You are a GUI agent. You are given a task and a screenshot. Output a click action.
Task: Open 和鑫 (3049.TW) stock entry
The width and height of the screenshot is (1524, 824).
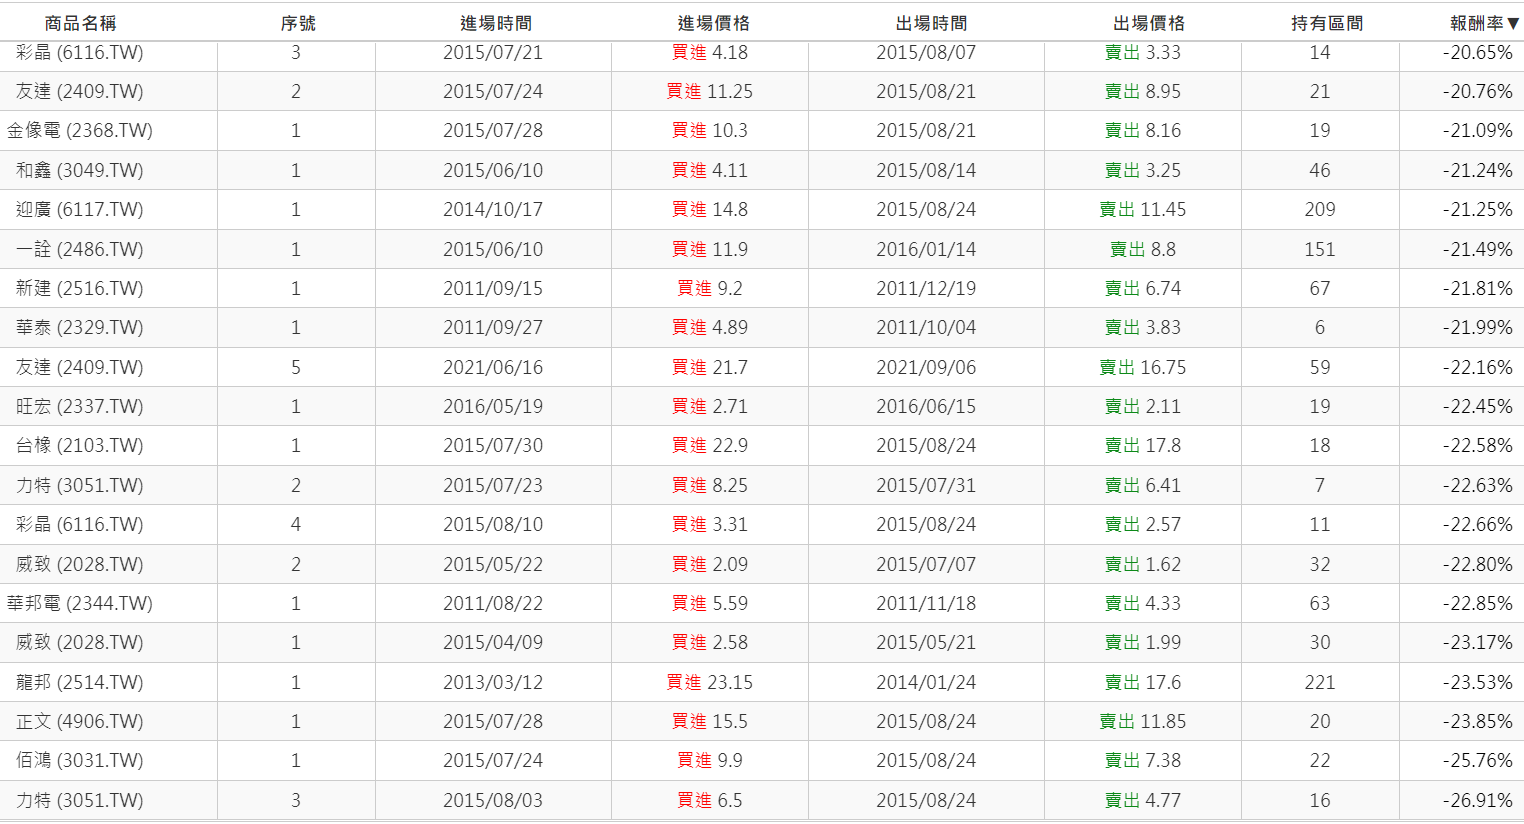[x=80, y=171]
